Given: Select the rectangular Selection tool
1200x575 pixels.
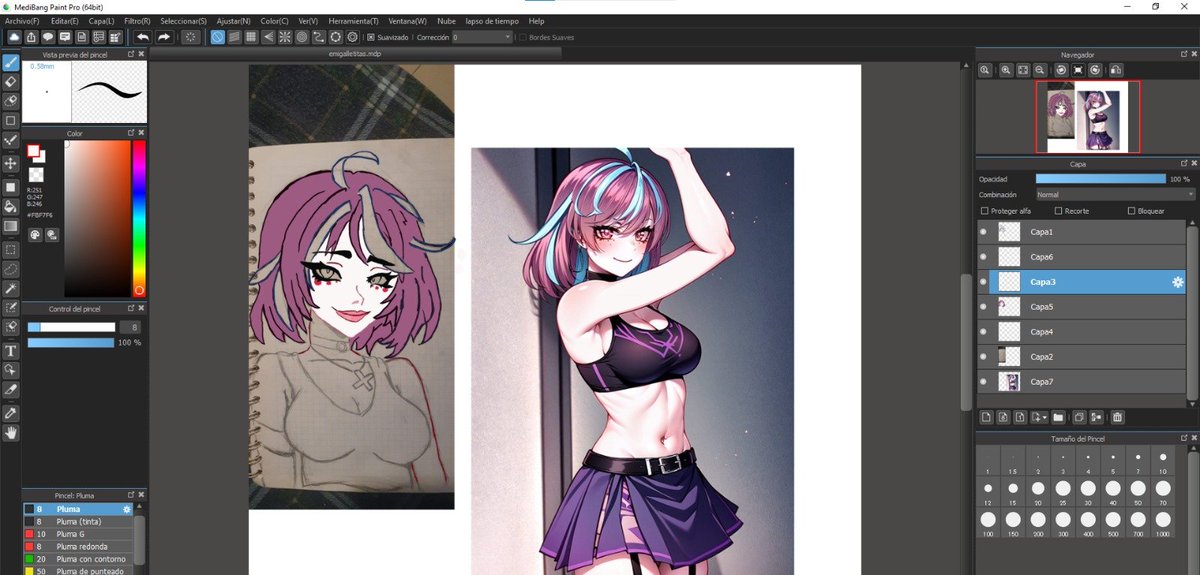Looking at the screenshot, I should 11,249.
